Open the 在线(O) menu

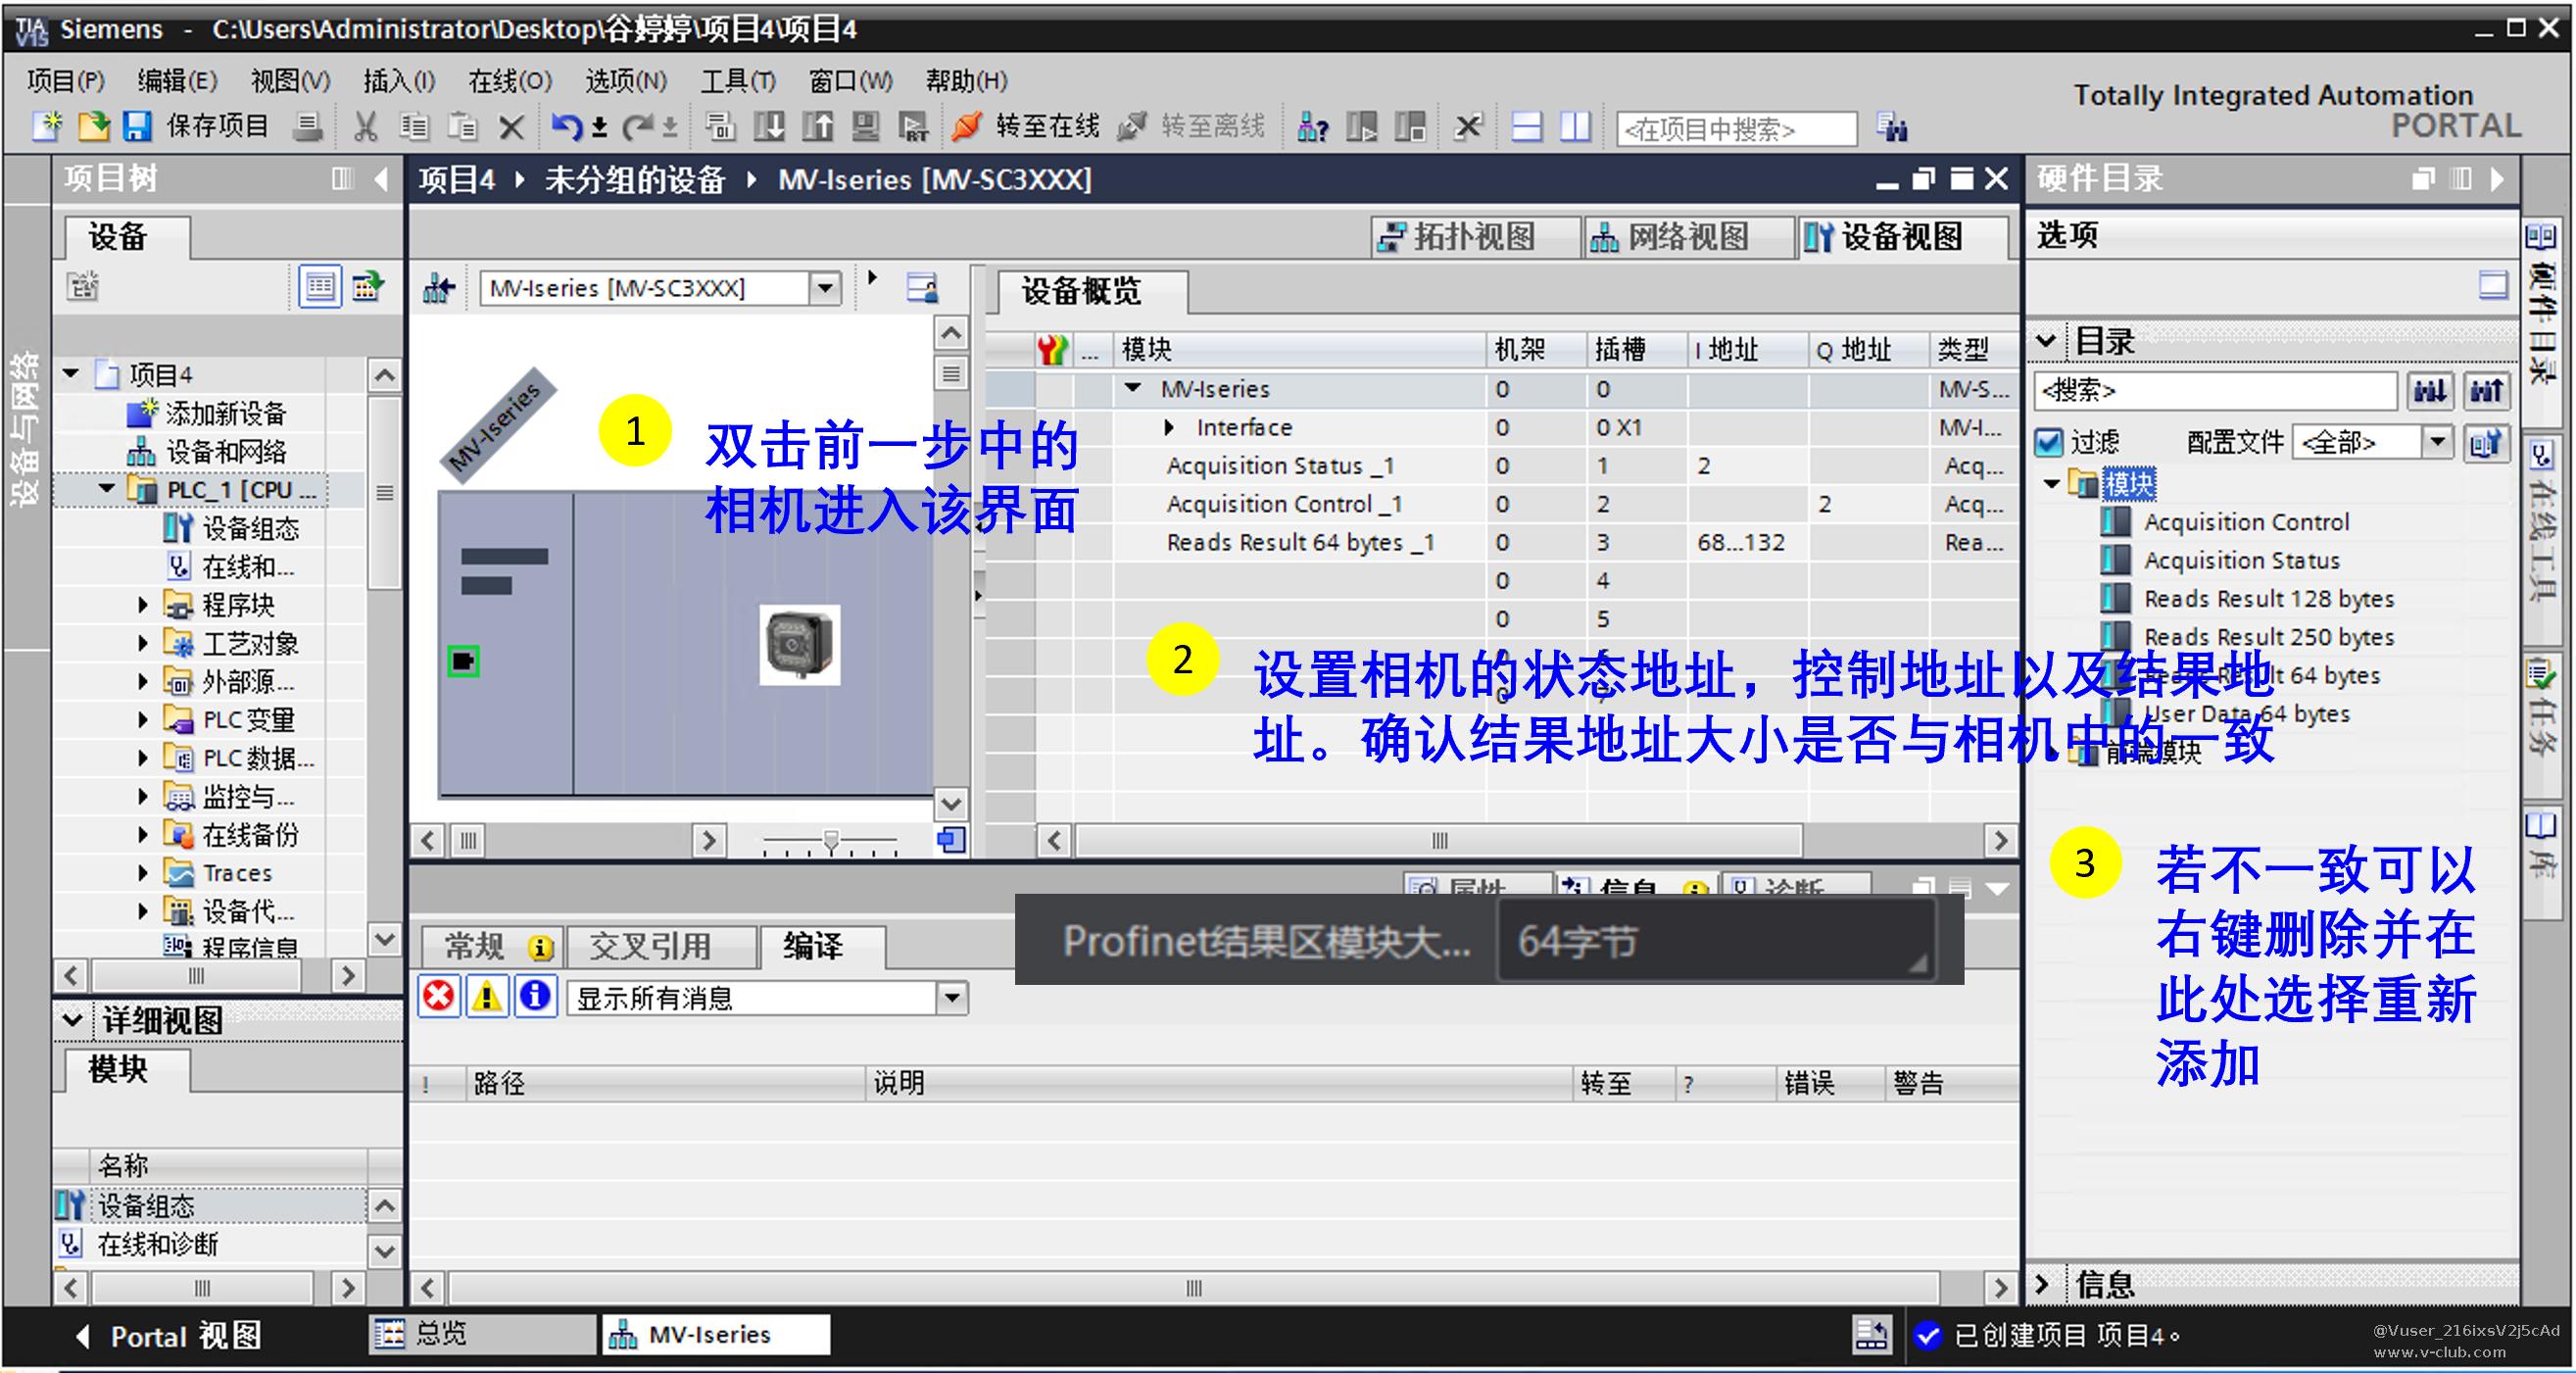(x=510, y=80)
